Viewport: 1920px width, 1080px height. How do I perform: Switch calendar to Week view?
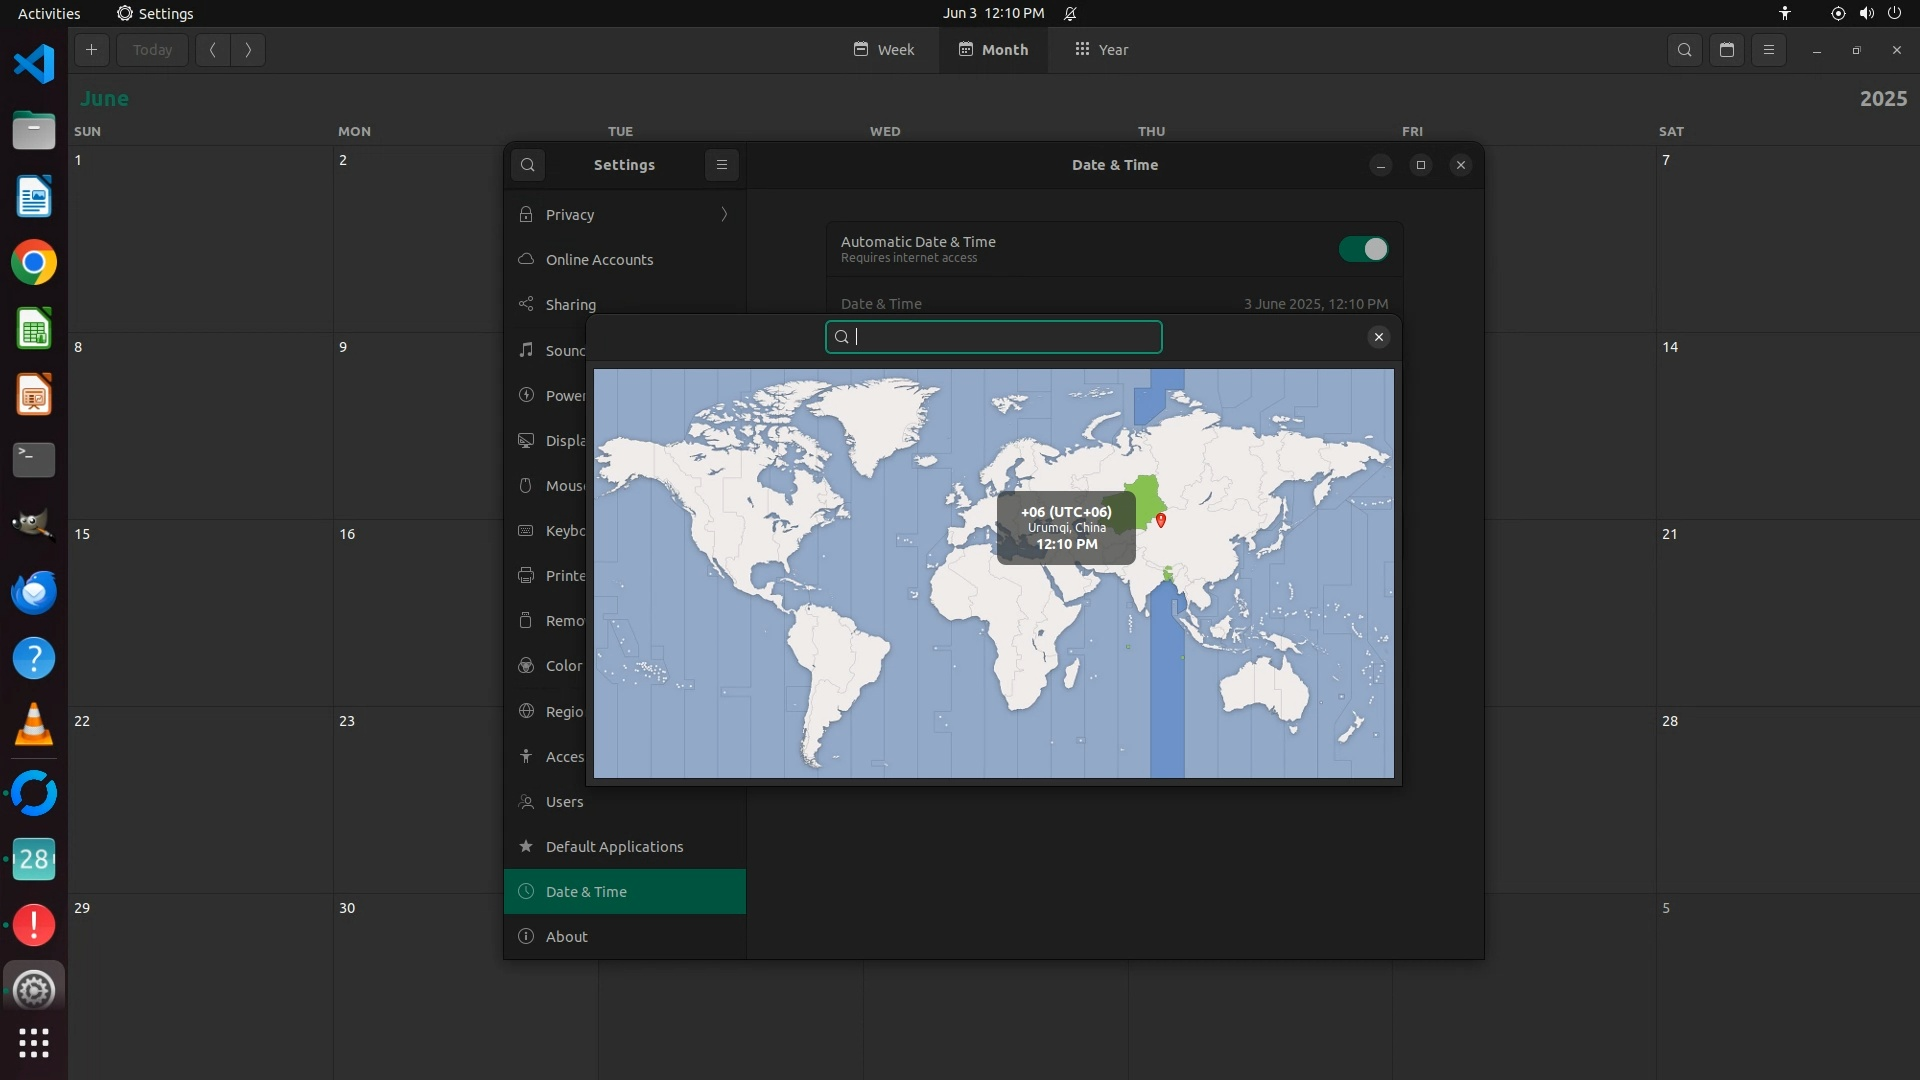click(884, 50)
